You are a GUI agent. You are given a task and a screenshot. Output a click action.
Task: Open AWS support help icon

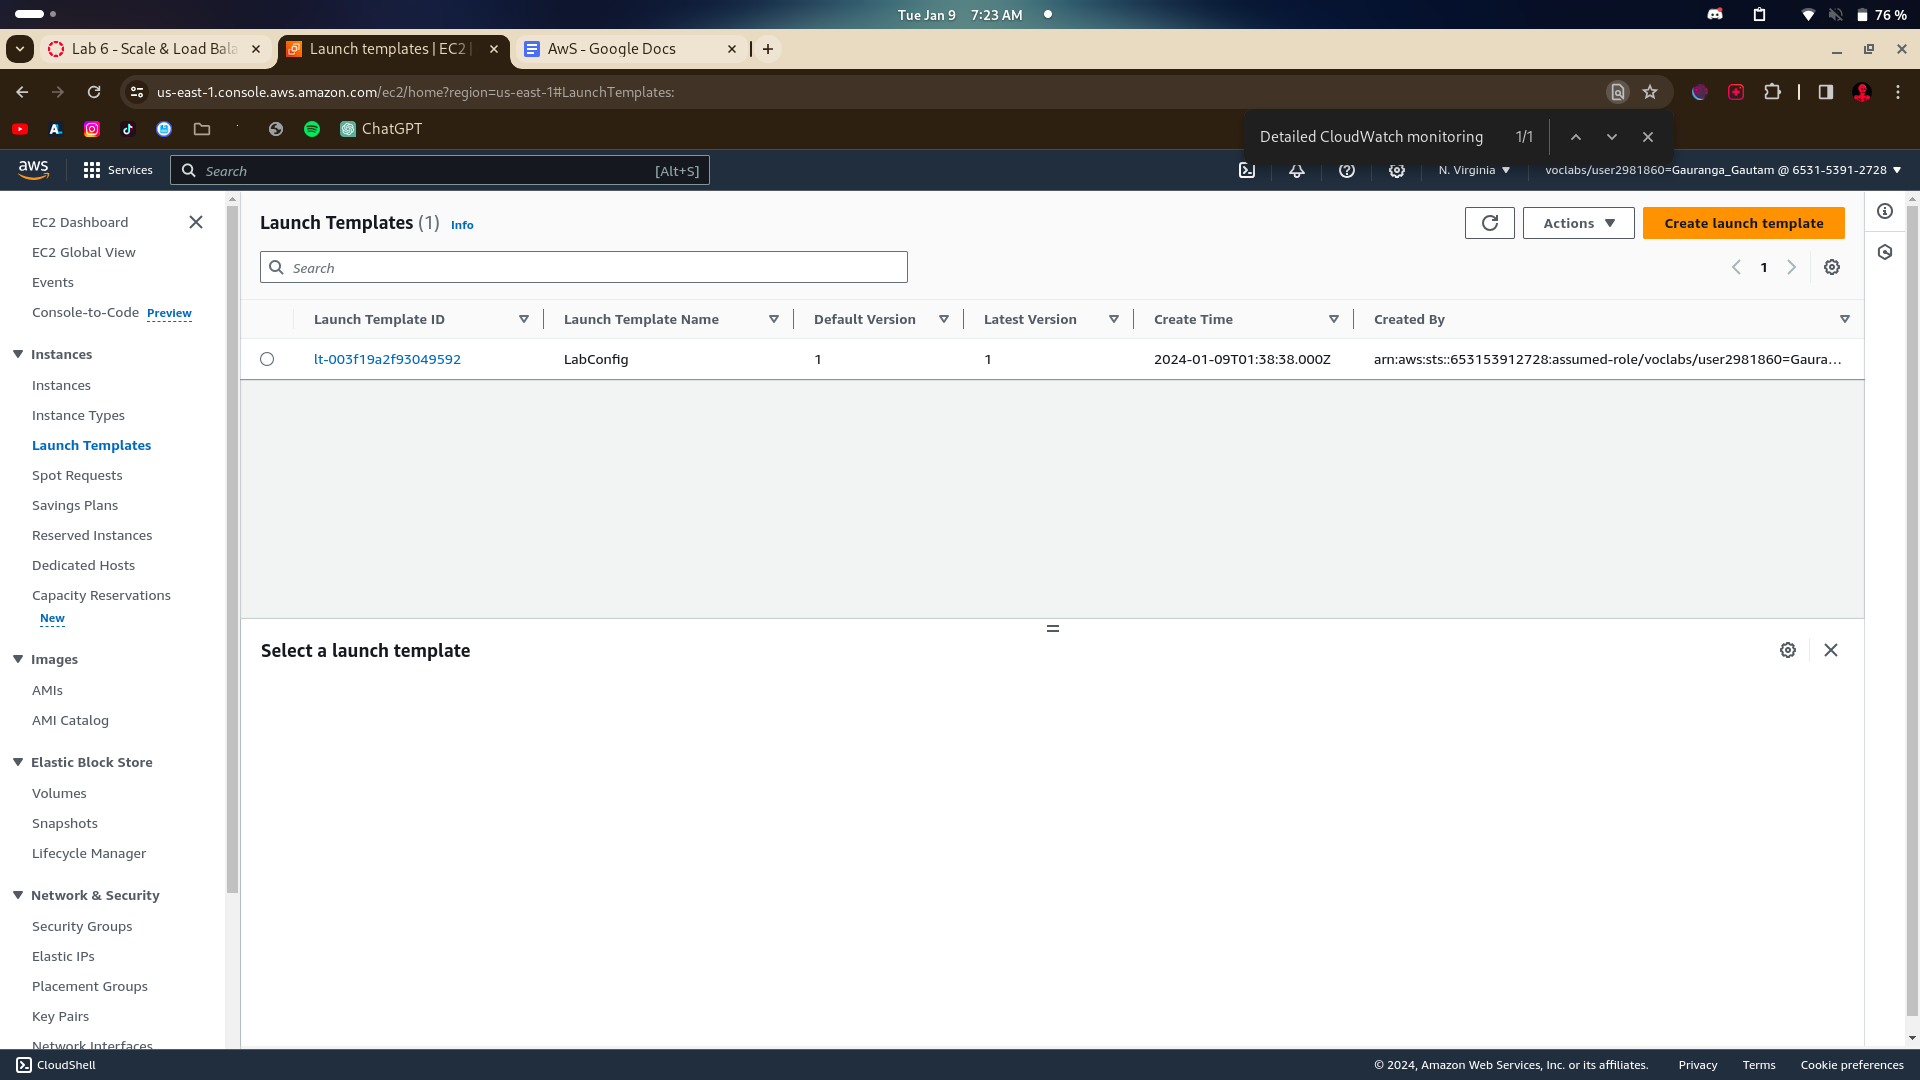click(x=1346, y=171)
